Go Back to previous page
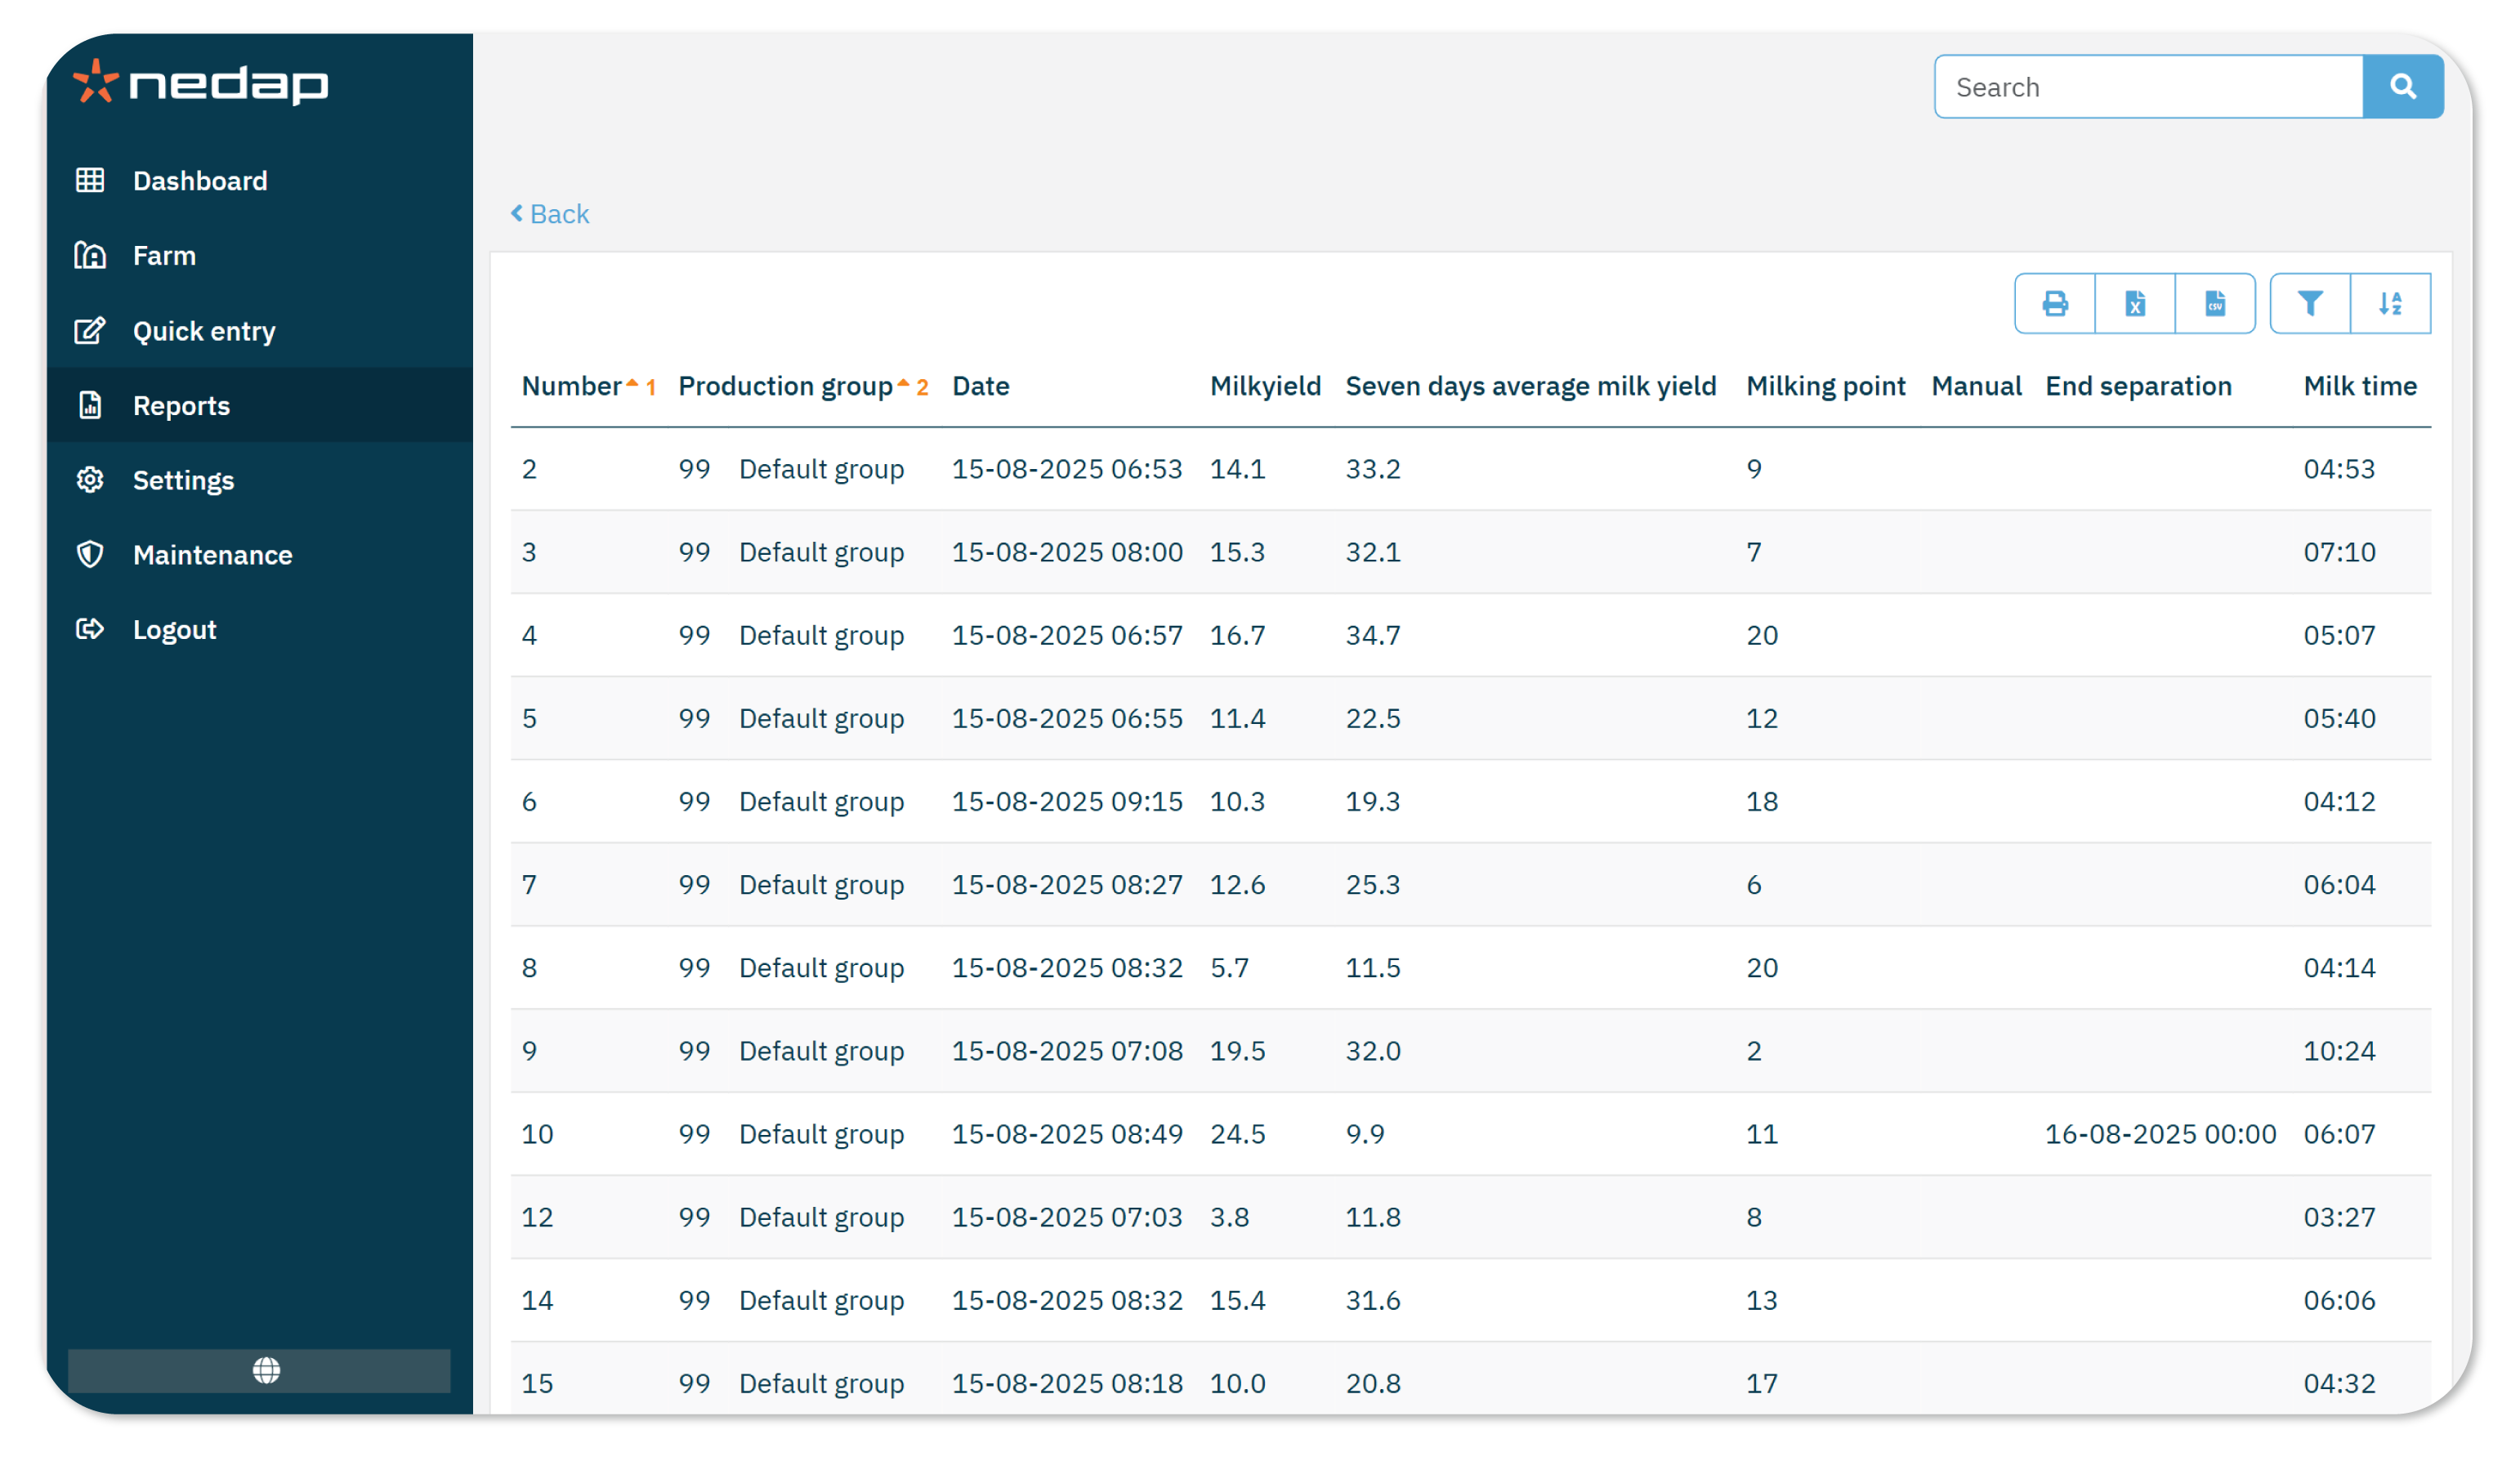The image size is (2520, 1461). click(550, 214)
